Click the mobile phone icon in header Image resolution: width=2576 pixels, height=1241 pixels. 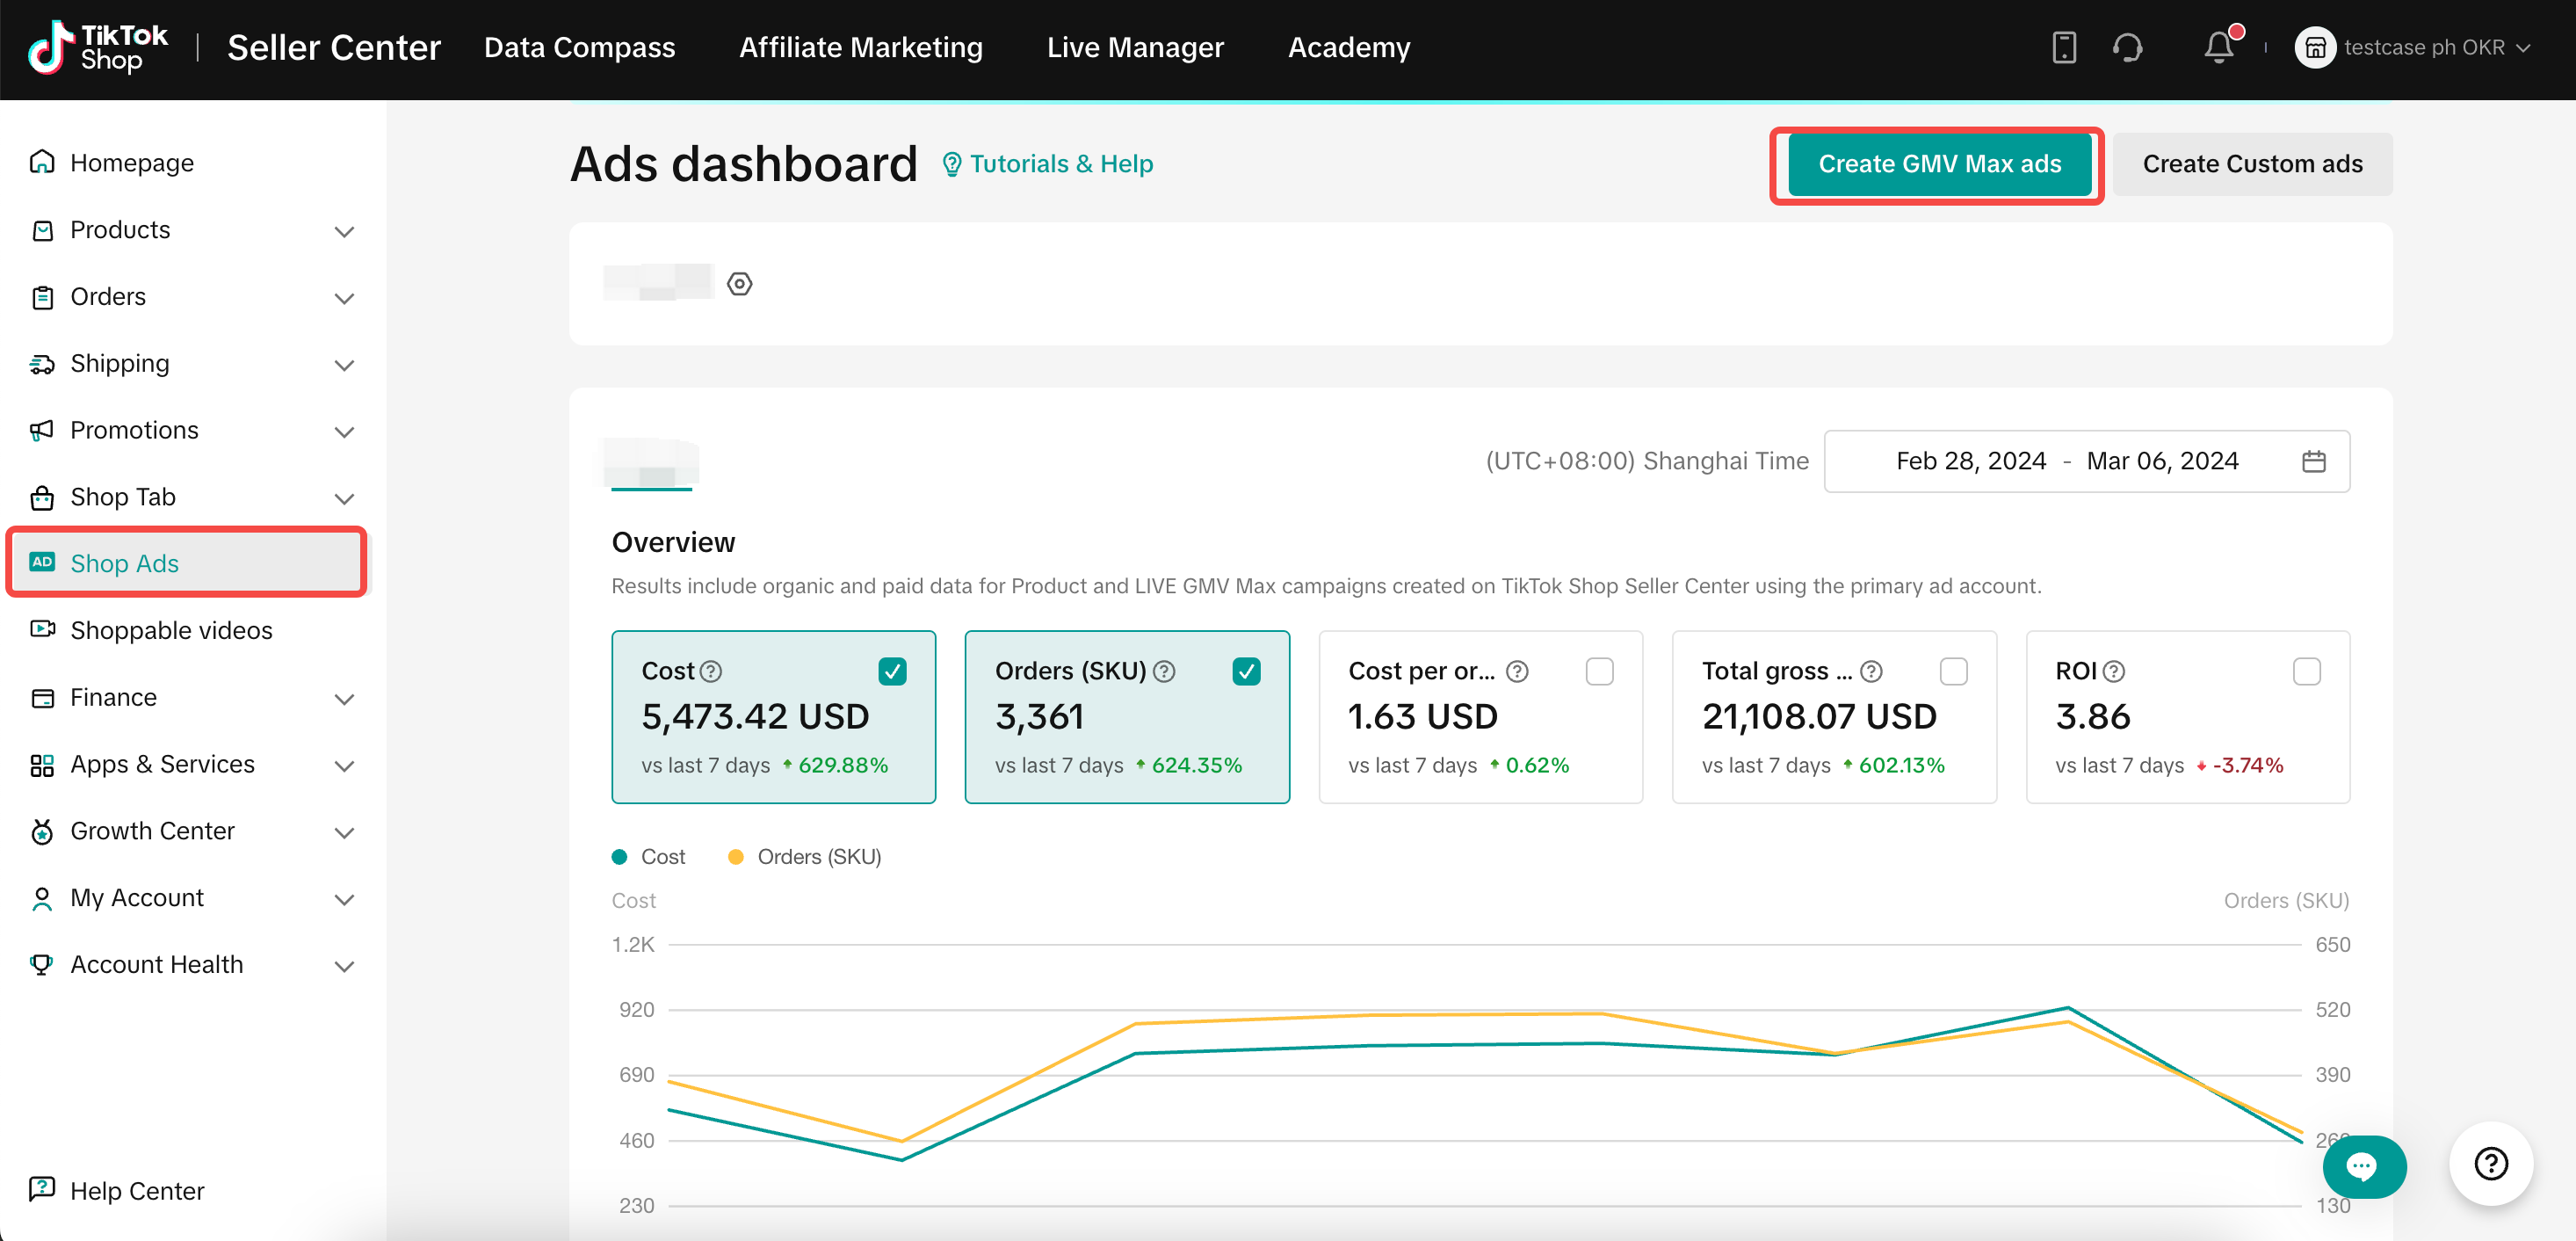[x=2063, y=47]
